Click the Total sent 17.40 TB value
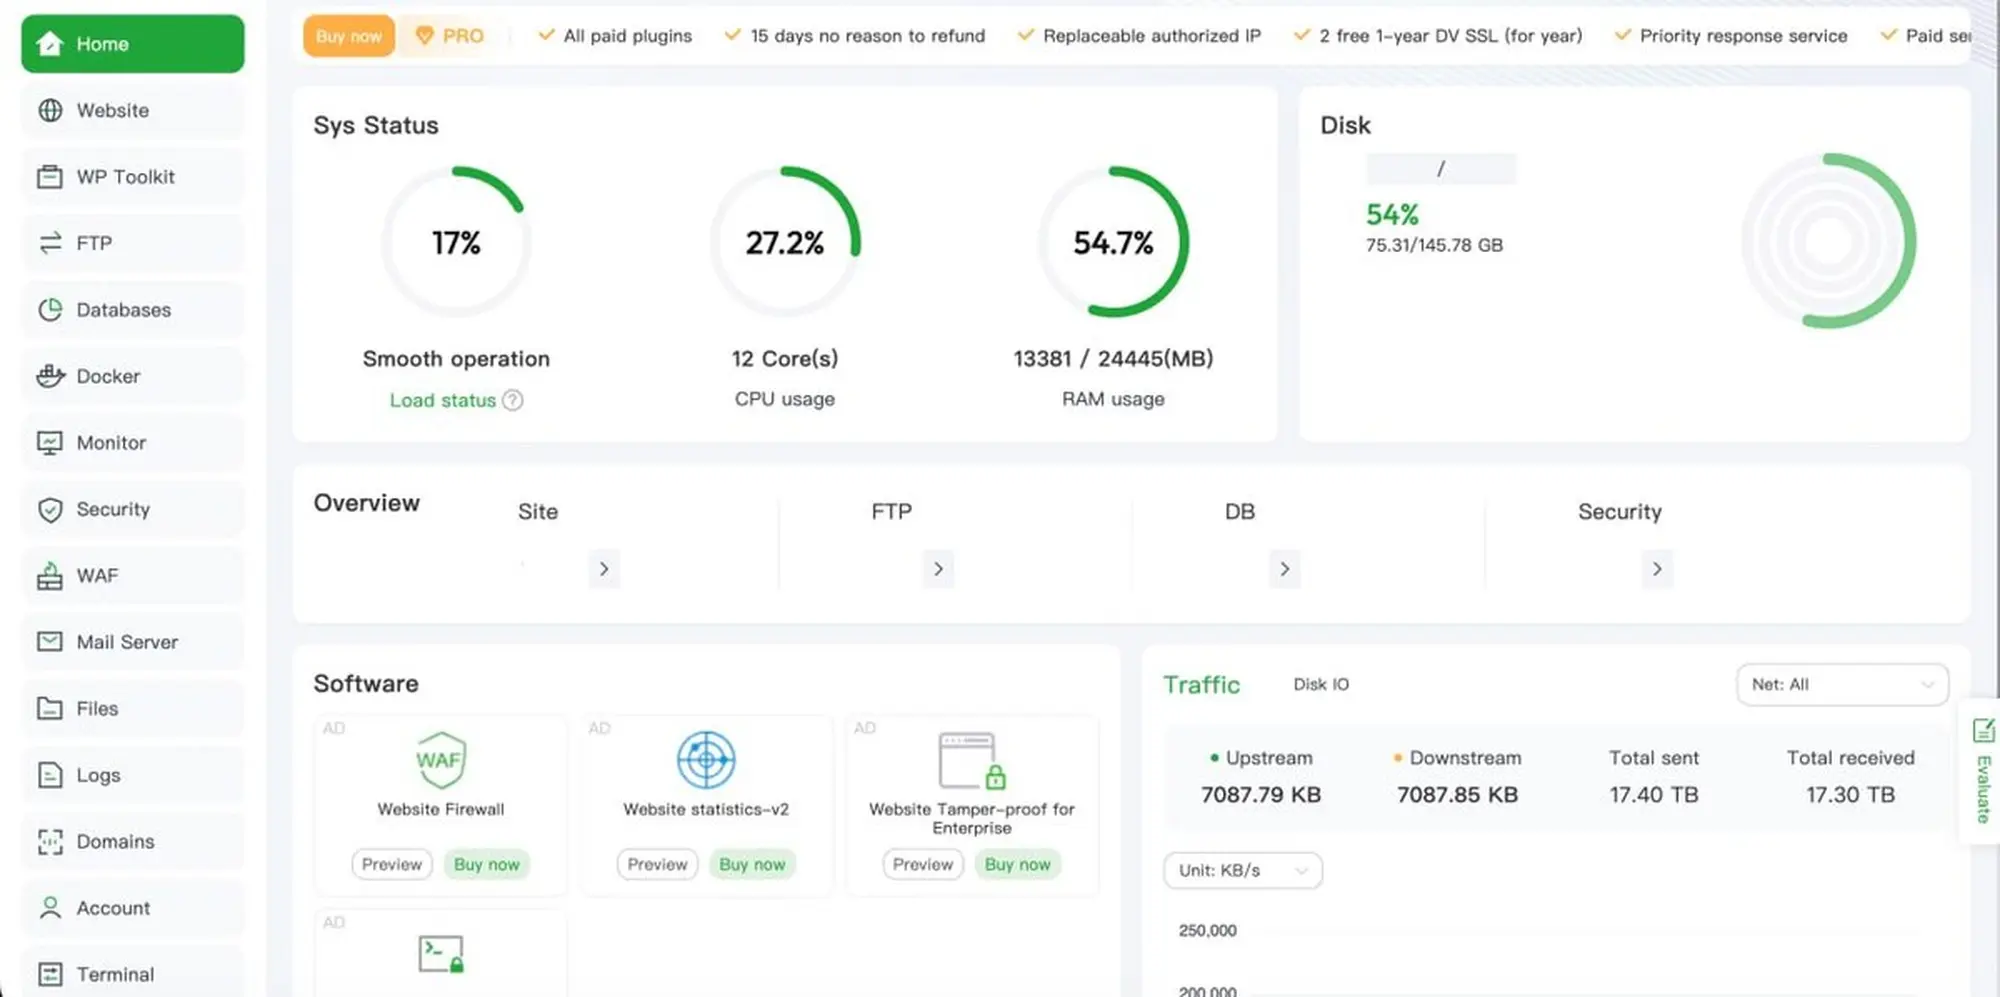2000x997 pixels. pos(1654,795)
